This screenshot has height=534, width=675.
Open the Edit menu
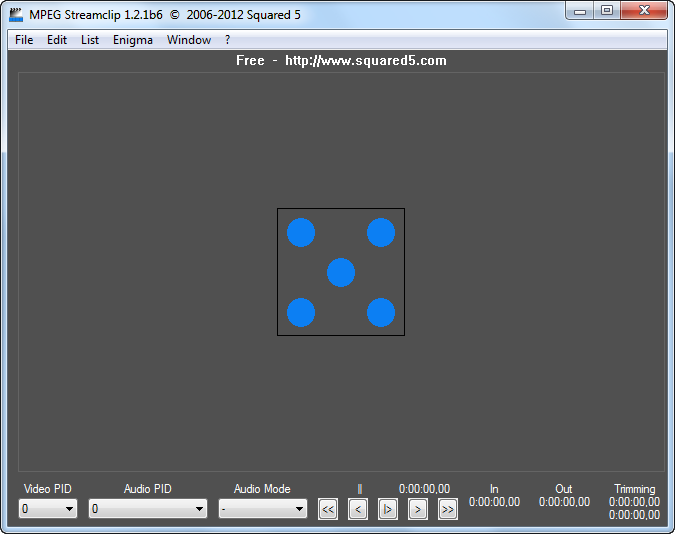click(x=57, y=40)
